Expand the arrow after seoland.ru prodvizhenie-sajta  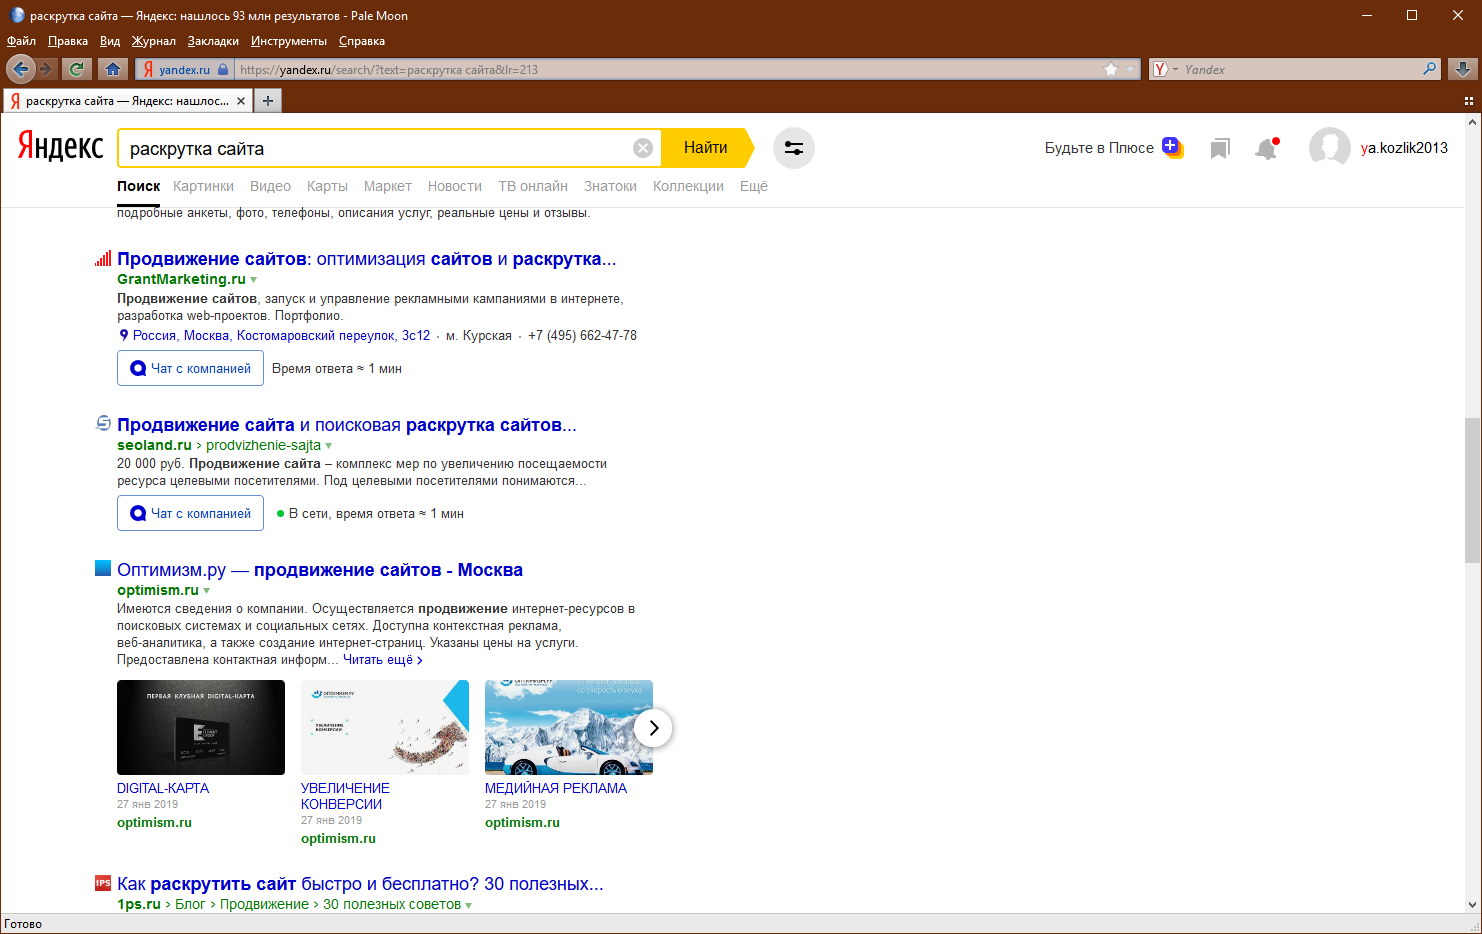click(x=329, y=446)
